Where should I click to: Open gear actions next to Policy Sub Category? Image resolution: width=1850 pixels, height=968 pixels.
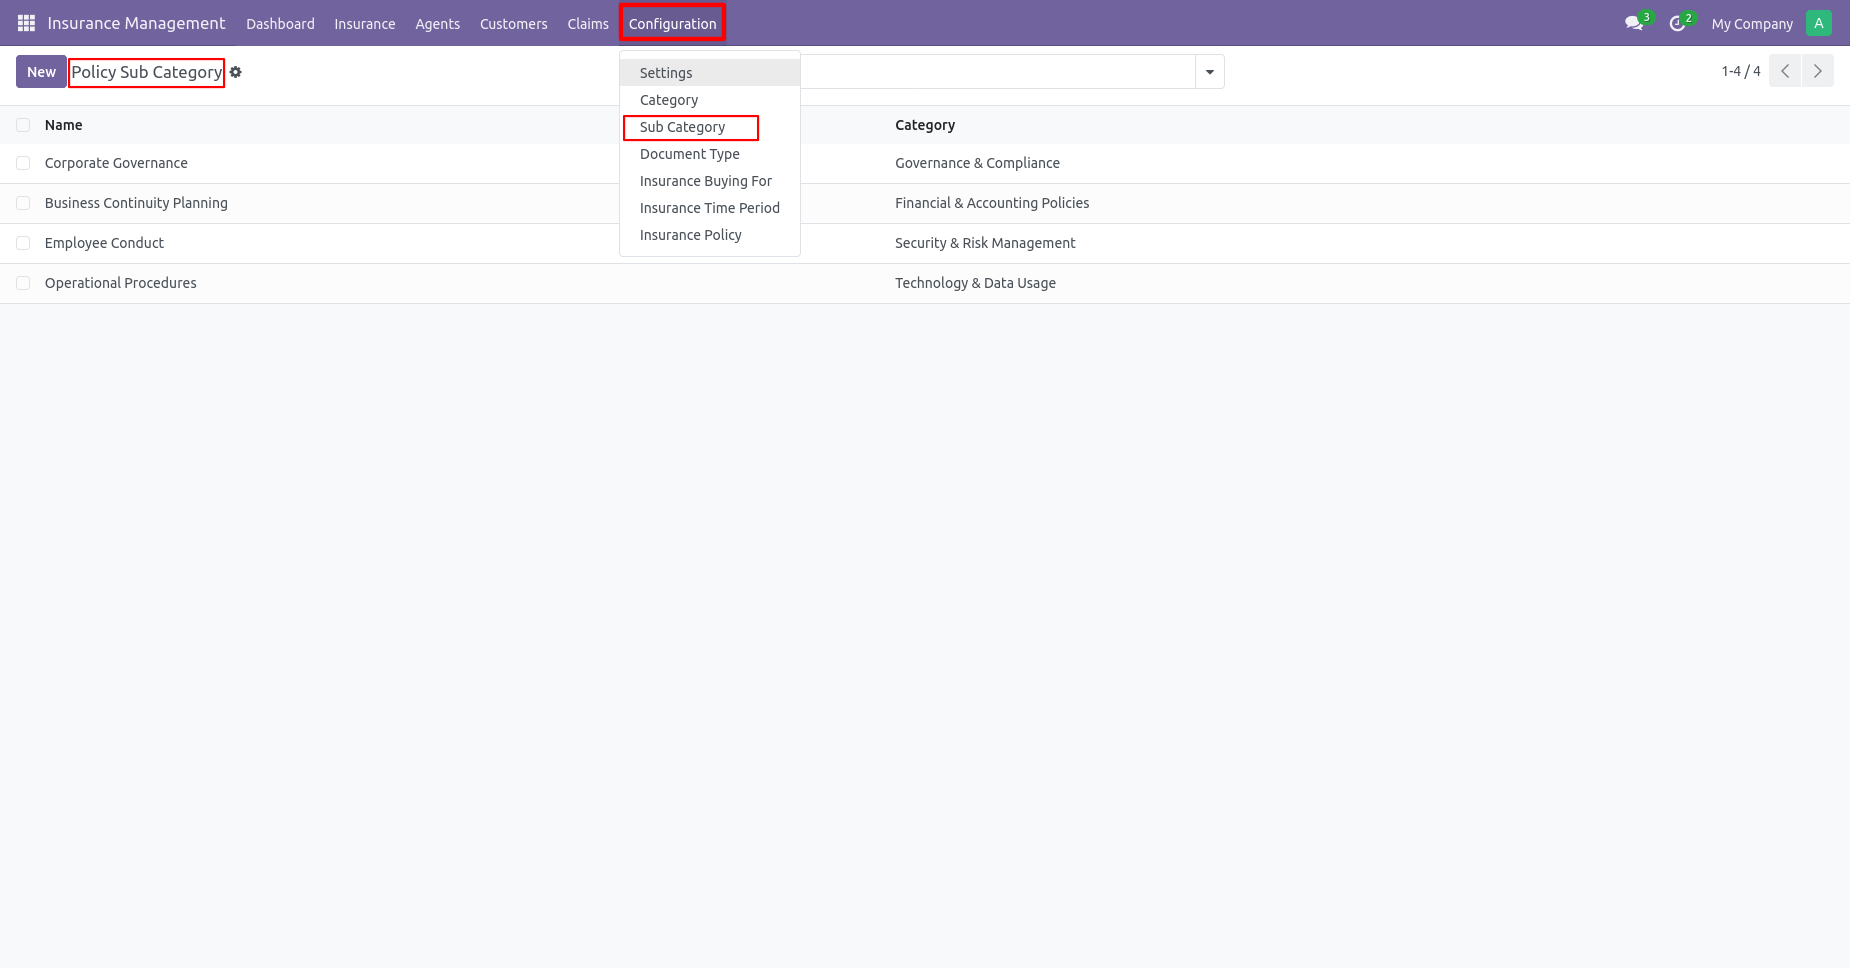tap(236, 72)
